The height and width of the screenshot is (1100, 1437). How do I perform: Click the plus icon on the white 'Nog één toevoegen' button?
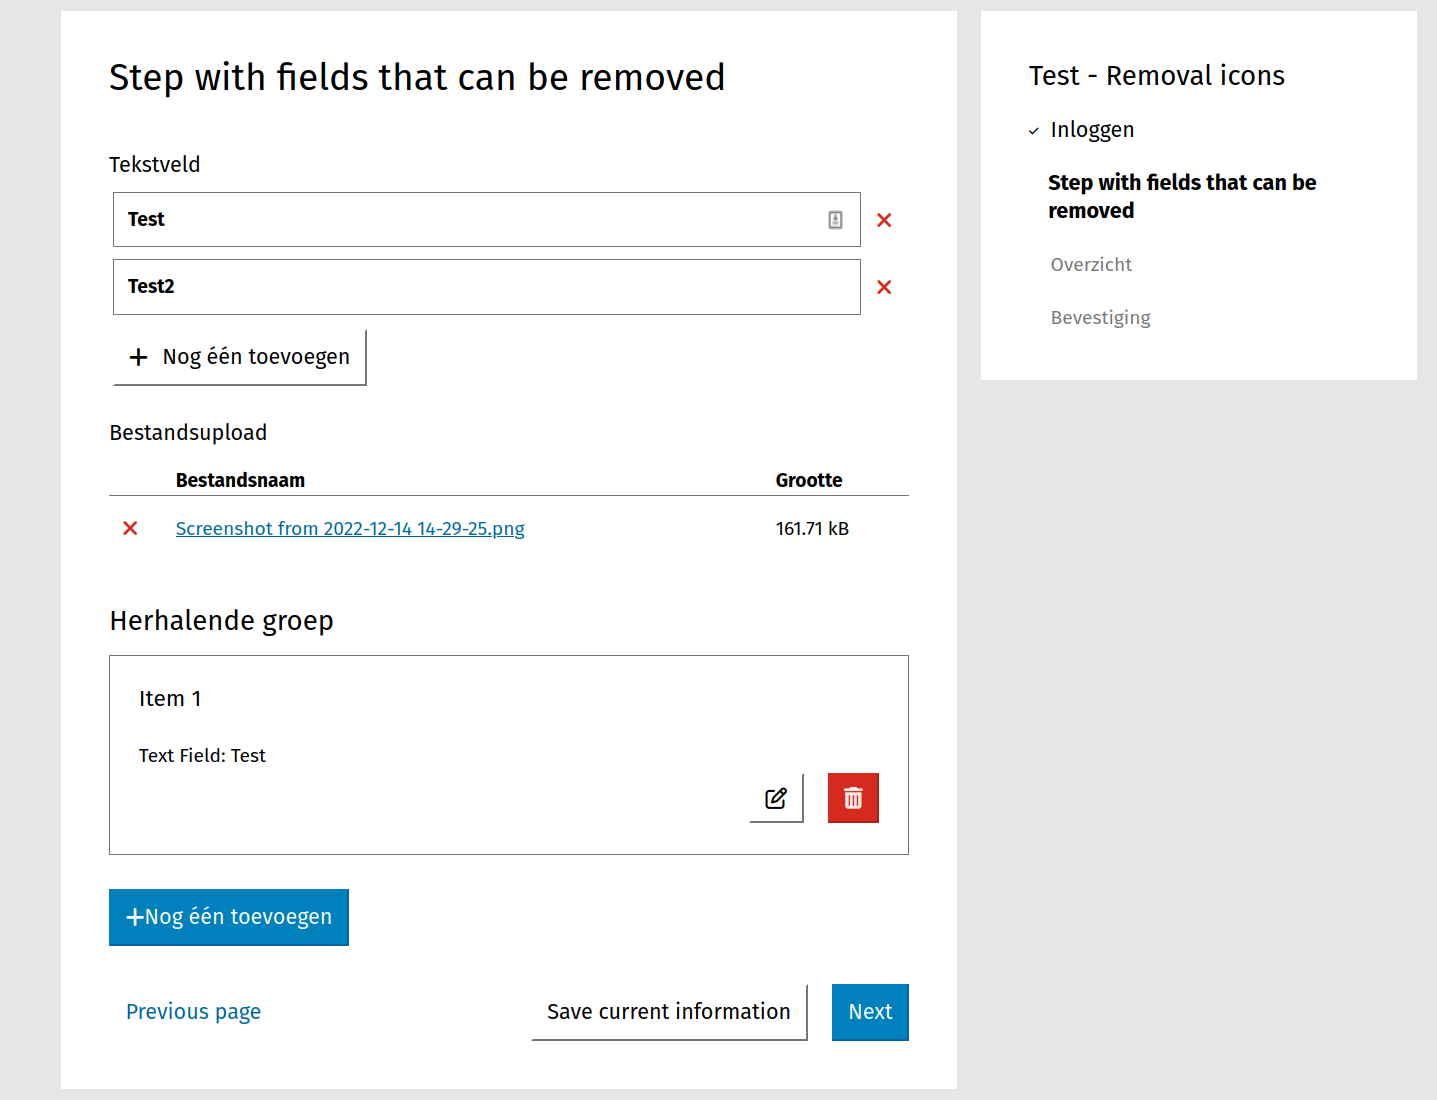[139, 357]
